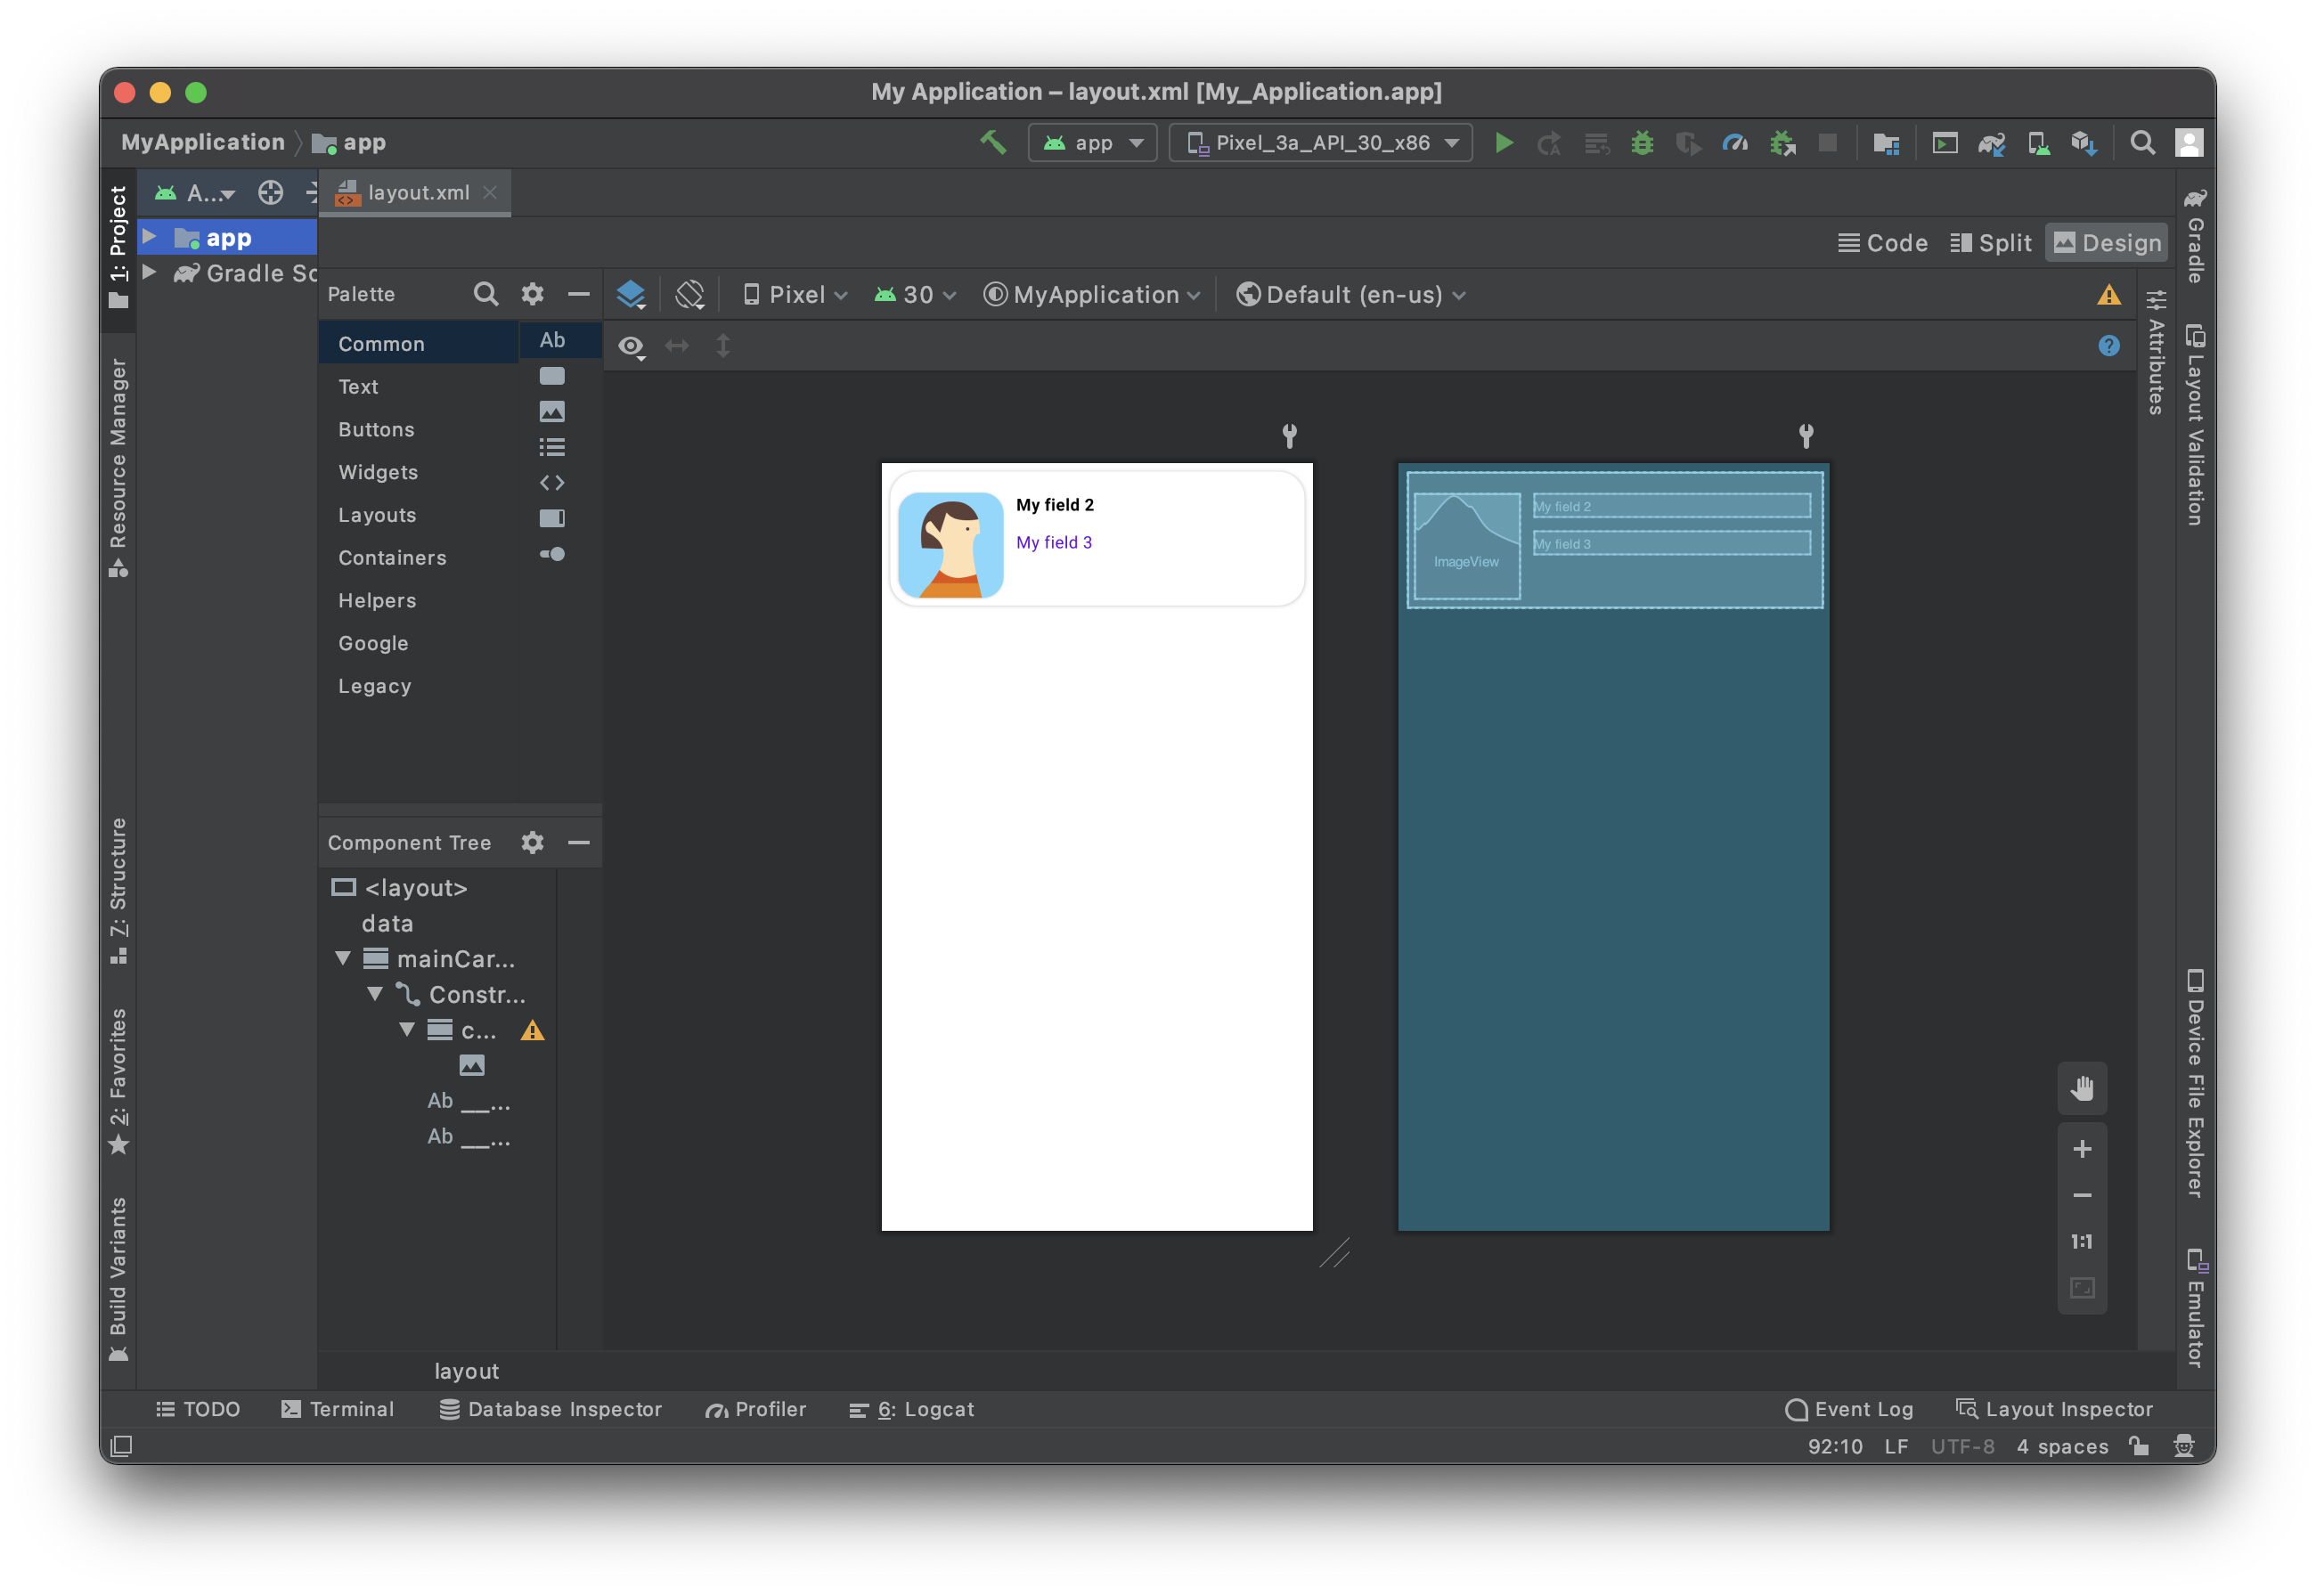Click the Stop square icon
The width and height of the screenshot is (2316, 1596).
[1828, 143]
